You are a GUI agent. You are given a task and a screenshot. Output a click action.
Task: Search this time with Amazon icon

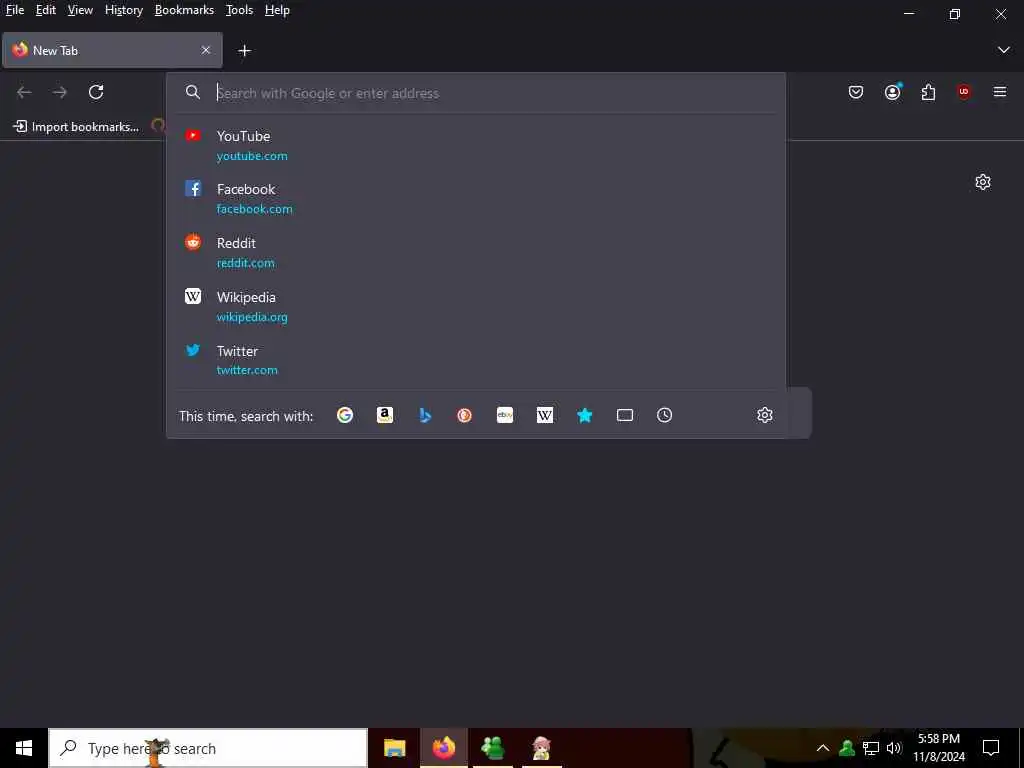(385, 415)
